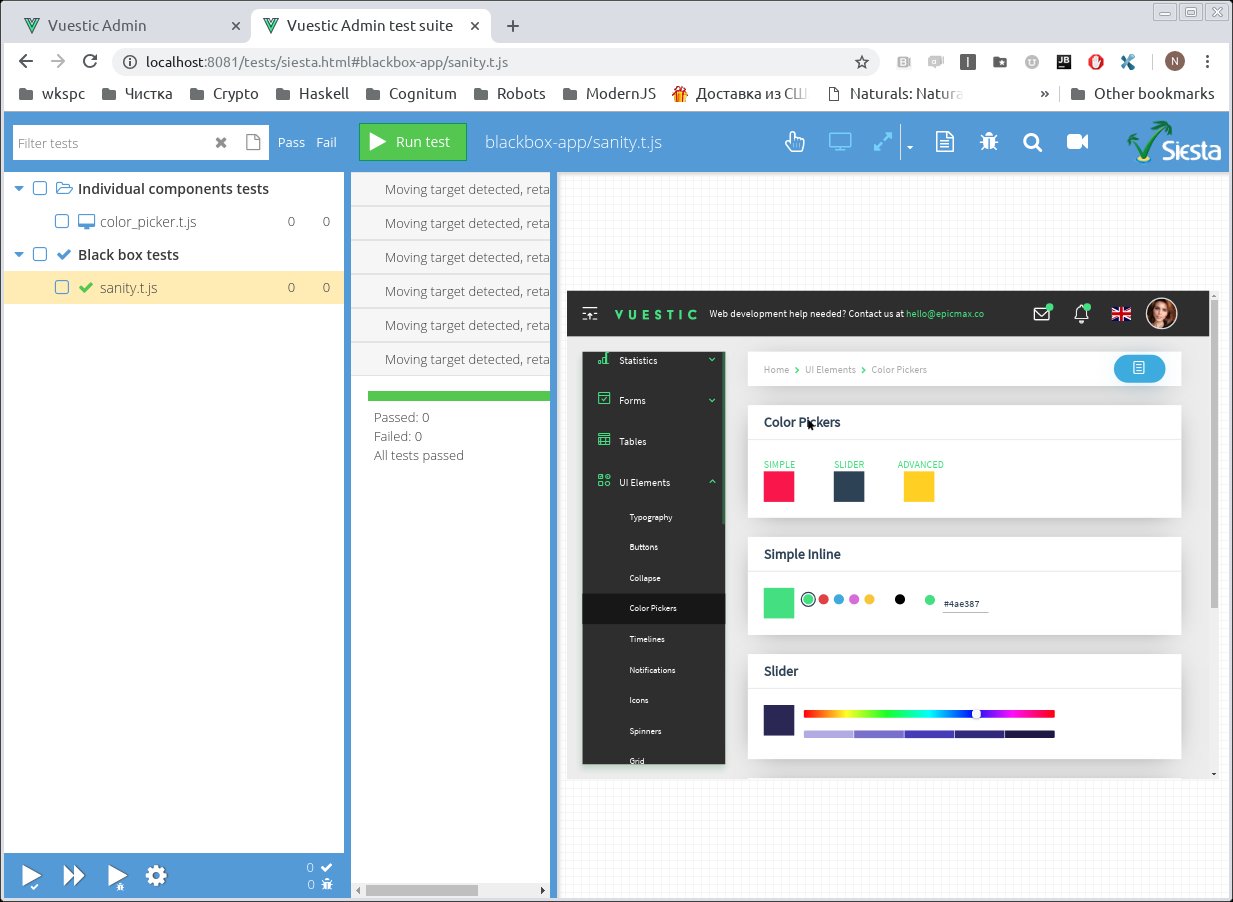Click the bug debug icon in Siesta toolbar

click(989, 142)
